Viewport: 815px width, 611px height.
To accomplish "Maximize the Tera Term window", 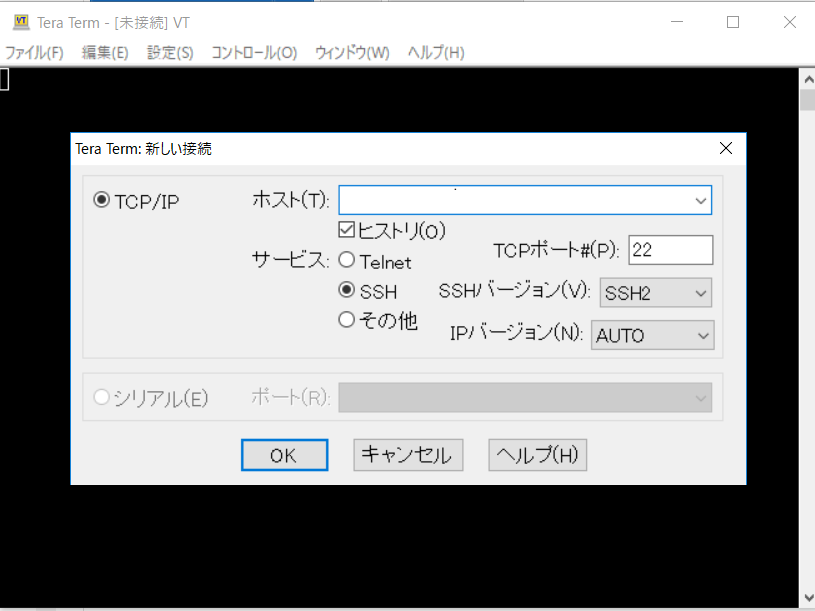I will (x=733, y=22).
